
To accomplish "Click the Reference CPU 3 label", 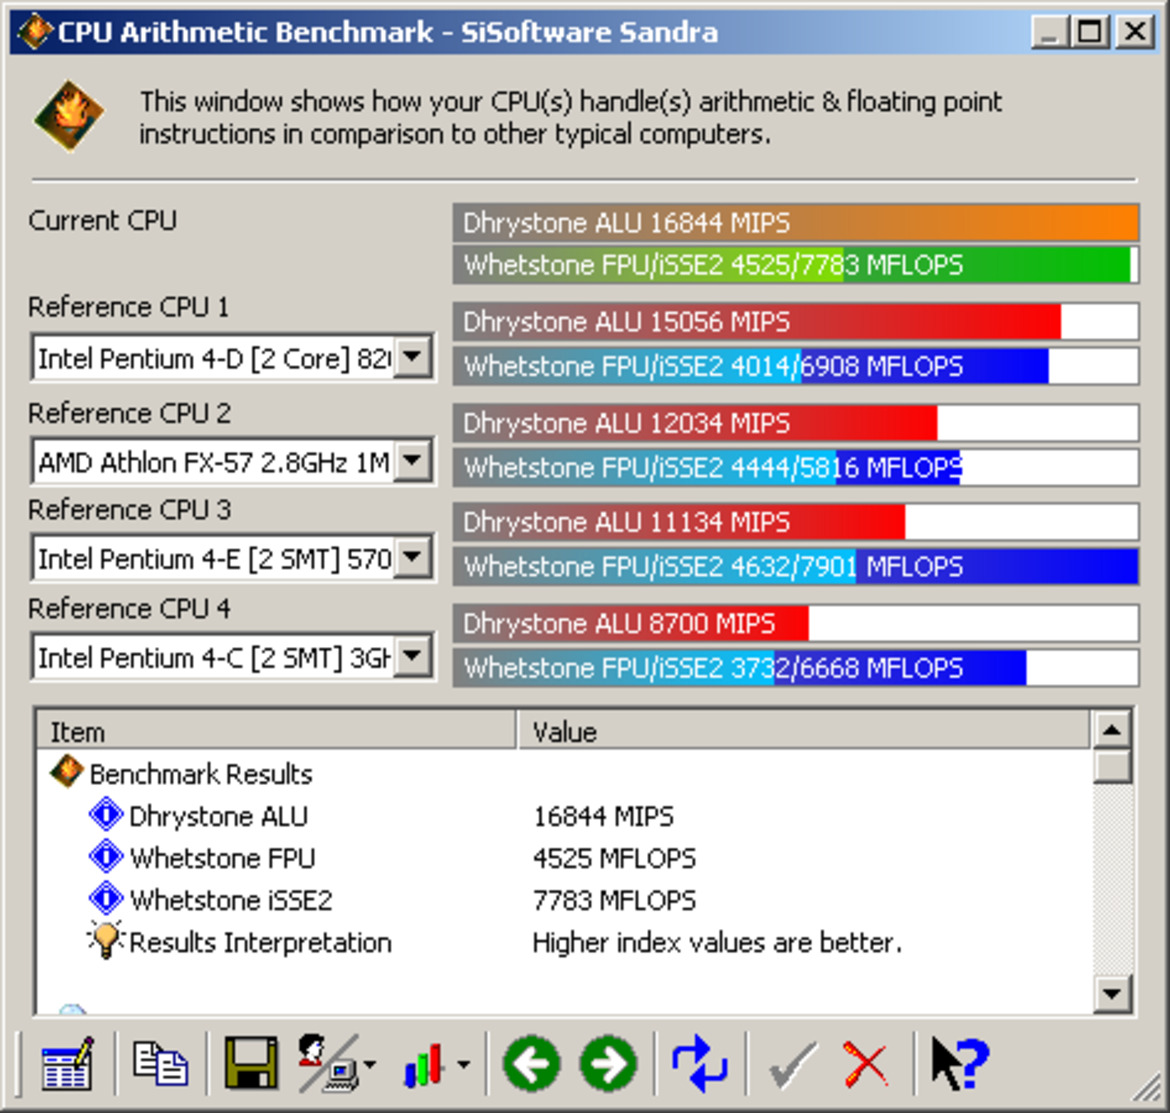I will 130,510.
